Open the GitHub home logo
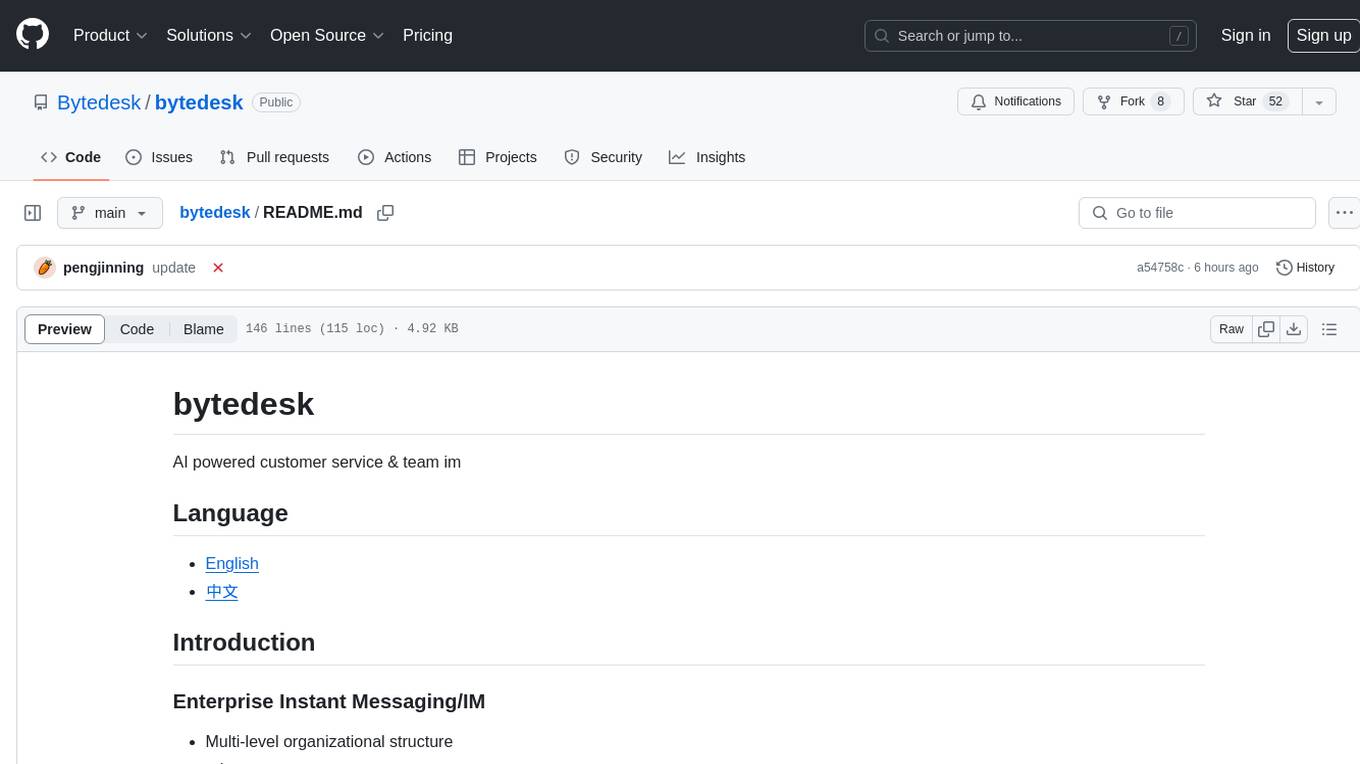Viewport: 1360px width, 764px height. (32, 35)
